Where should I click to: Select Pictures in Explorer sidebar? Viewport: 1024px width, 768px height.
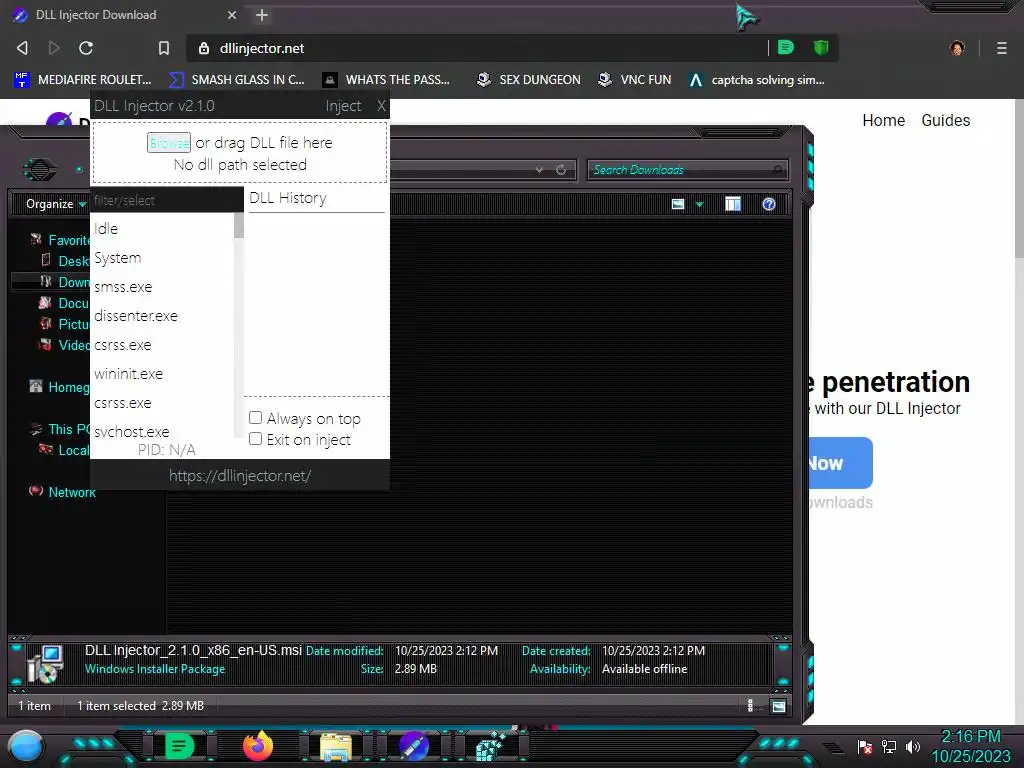[64, 324]
